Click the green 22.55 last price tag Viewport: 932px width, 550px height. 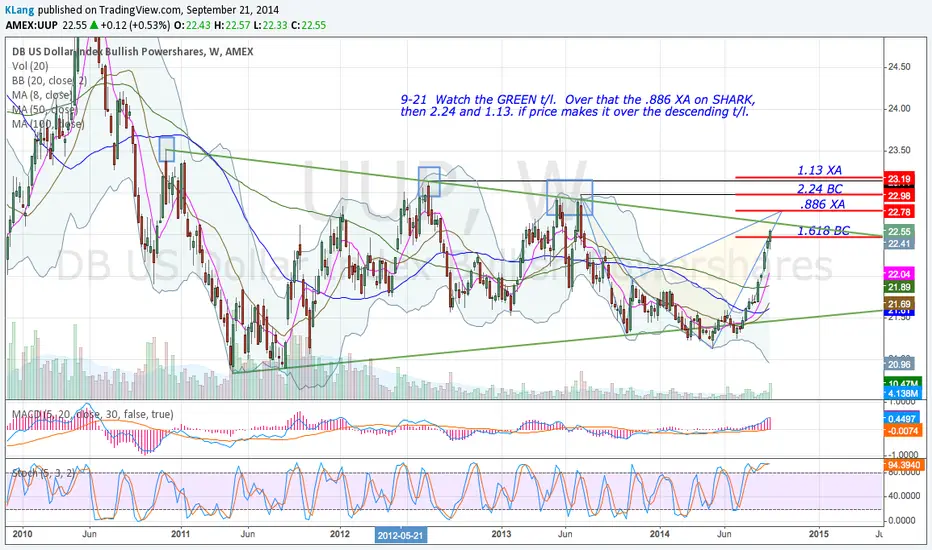[898, 232]
